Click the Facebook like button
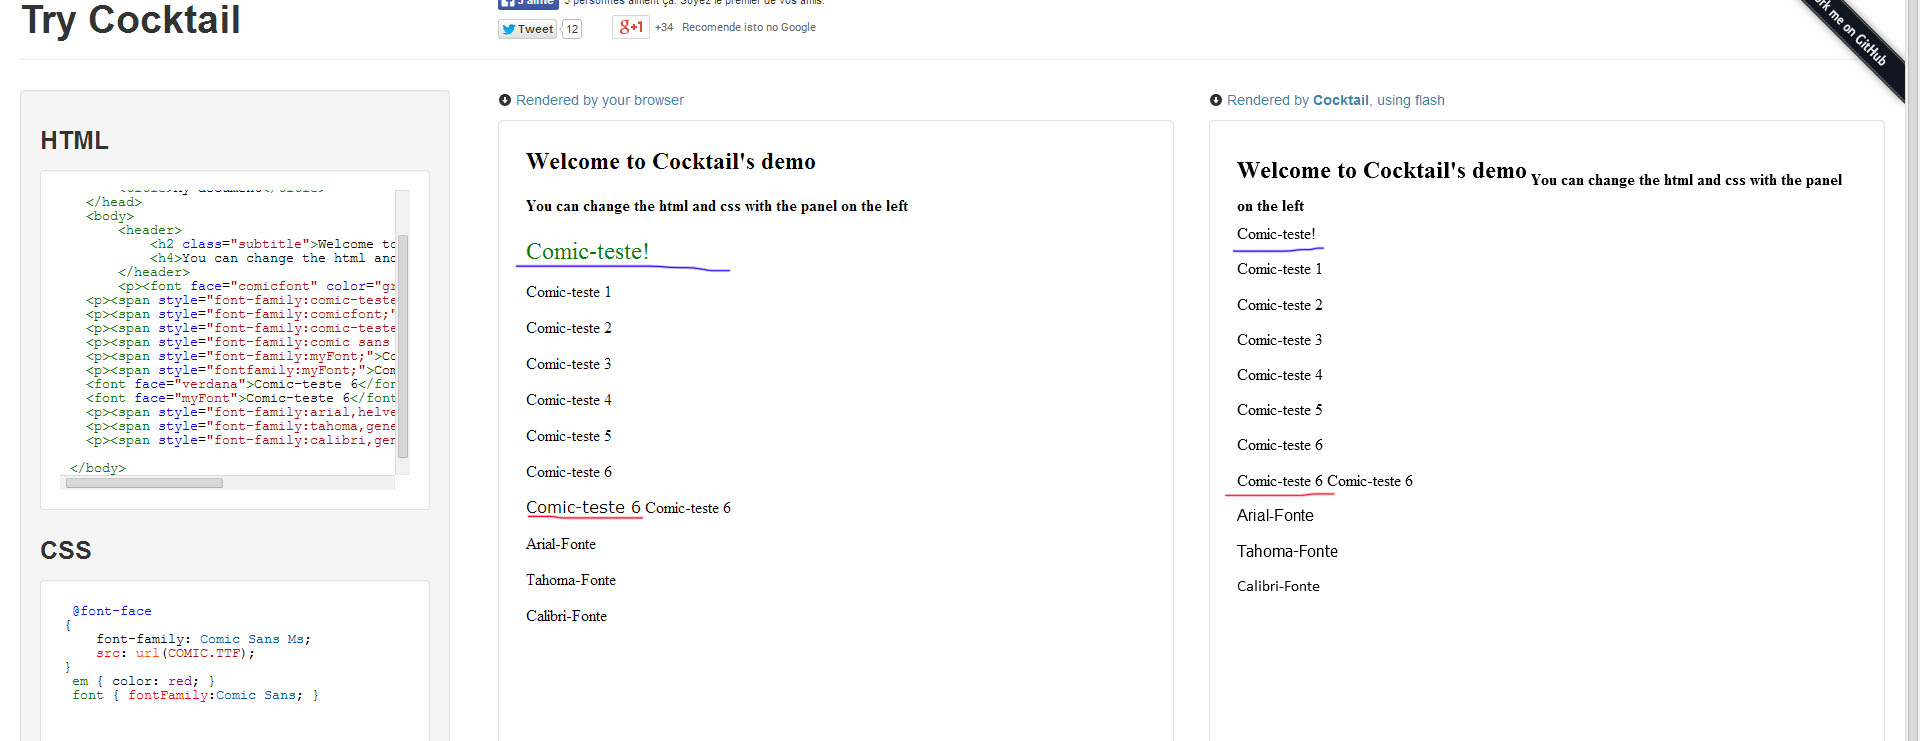This screenshot has height=741, width=1920. (x=528, y=4)
